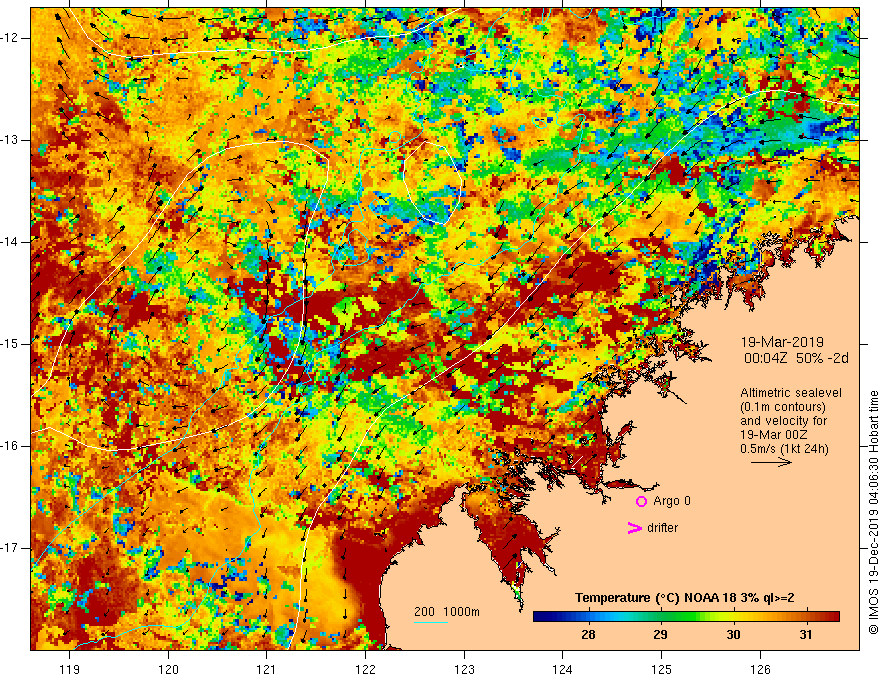Screen dimensions: 880x680
Task: Click the color bar value 28
Action: [x=588, y=635]
